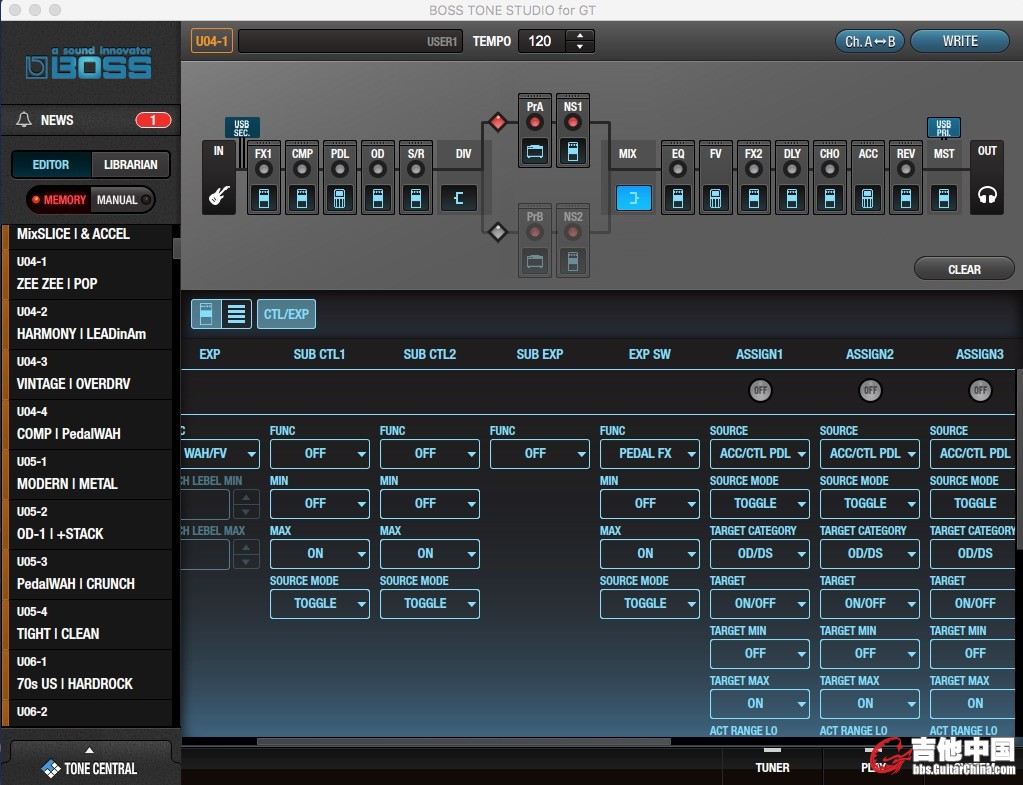This screenshot has width=1023, height=785.
Task: Open the NEWS notifications
Action: click(x=91, y=120)
